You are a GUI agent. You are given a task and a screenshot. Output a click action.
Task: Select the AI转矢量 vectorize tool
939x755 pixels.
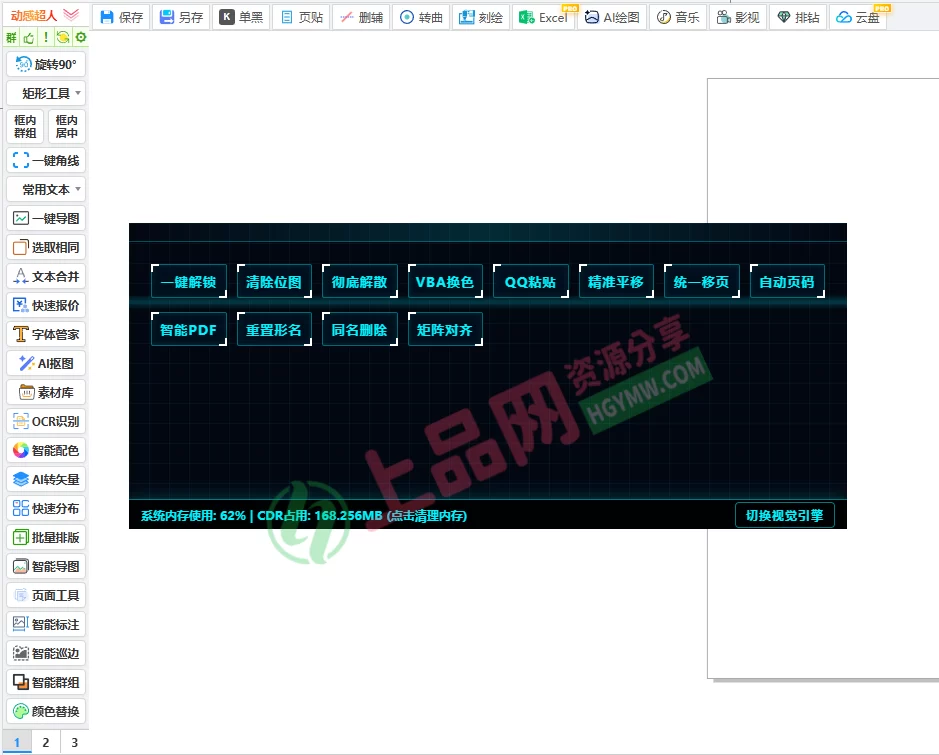tap(46, 478)
